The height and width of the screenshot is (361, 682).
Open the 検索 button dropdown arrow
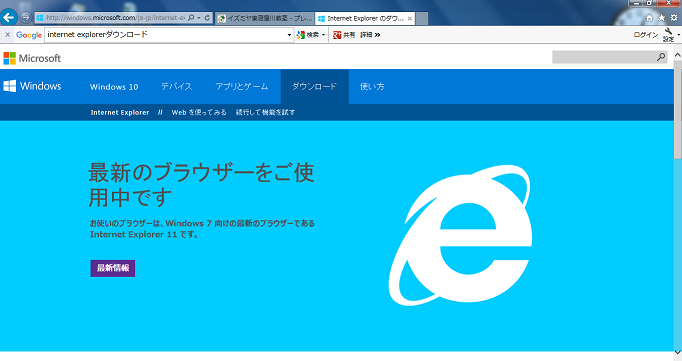(324, 35)
